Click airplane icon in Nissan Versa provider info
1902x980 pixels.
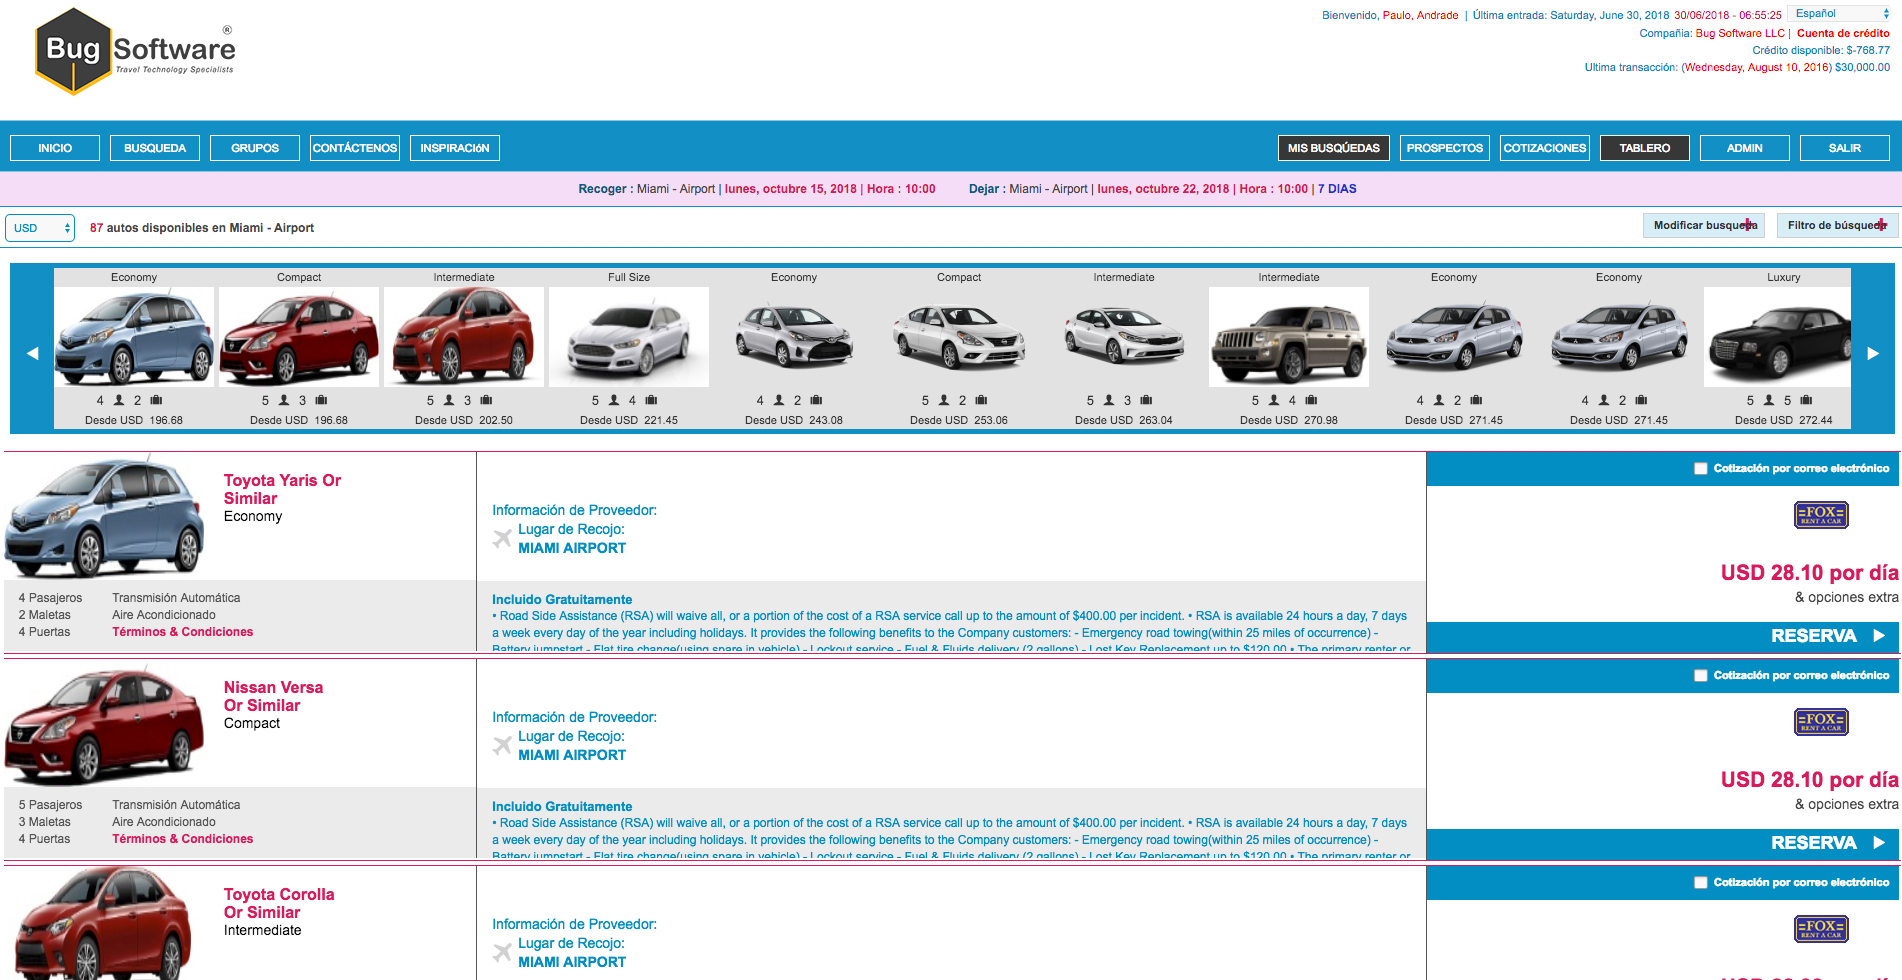[502, 746]
